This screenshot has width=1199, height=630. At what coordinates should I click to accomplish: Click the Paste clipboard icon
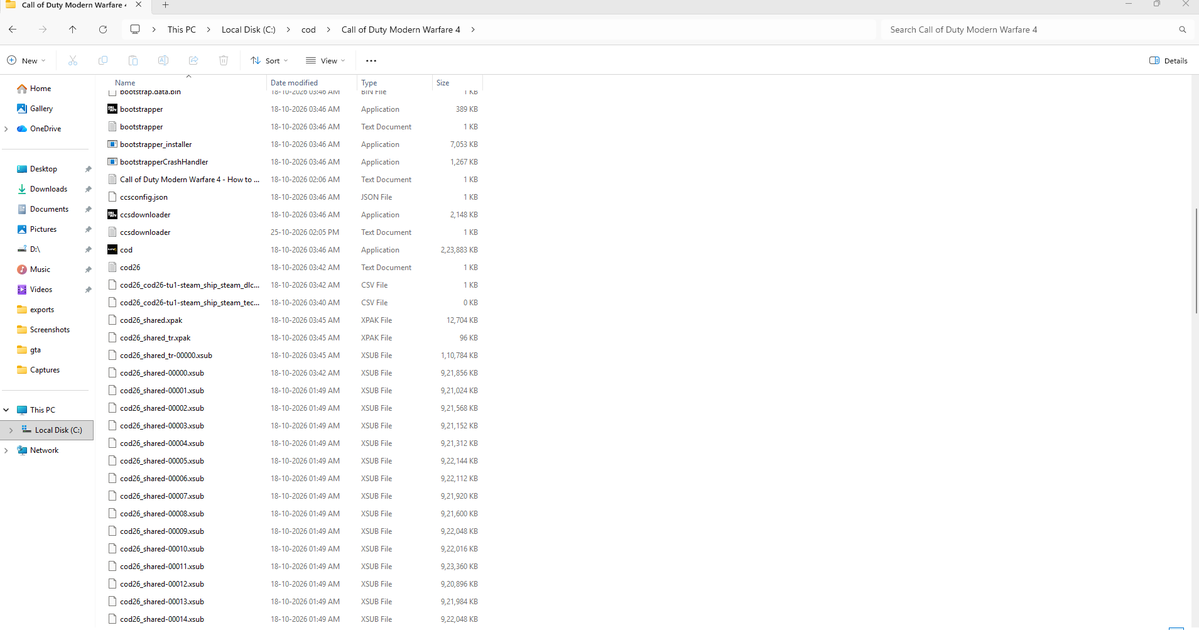133,60
